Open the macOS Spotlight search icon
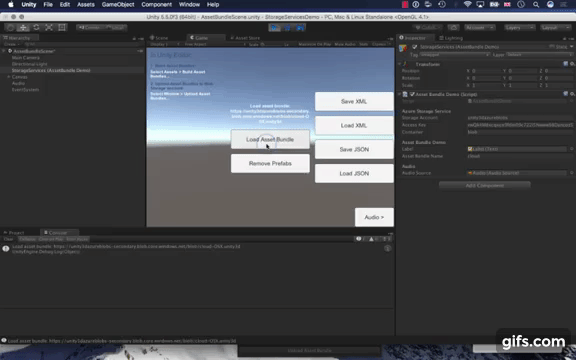Viewport: 576px width, 360px height. click(536, 5)
